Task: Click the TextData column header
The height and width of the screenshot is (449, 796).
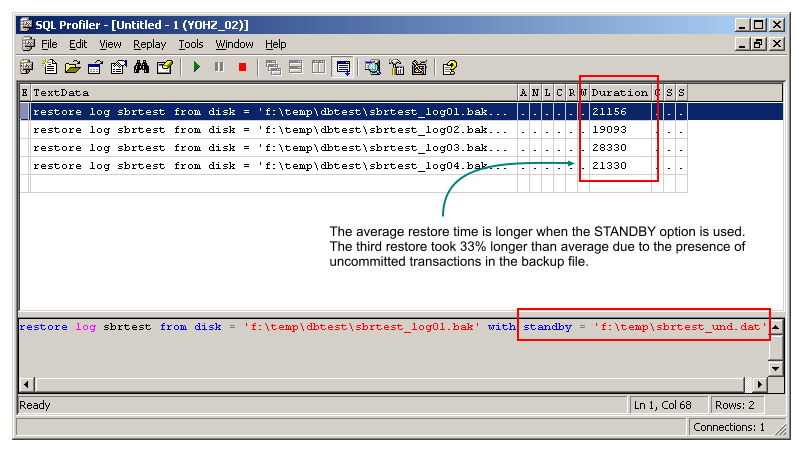Action: click(x=274, y=92)
